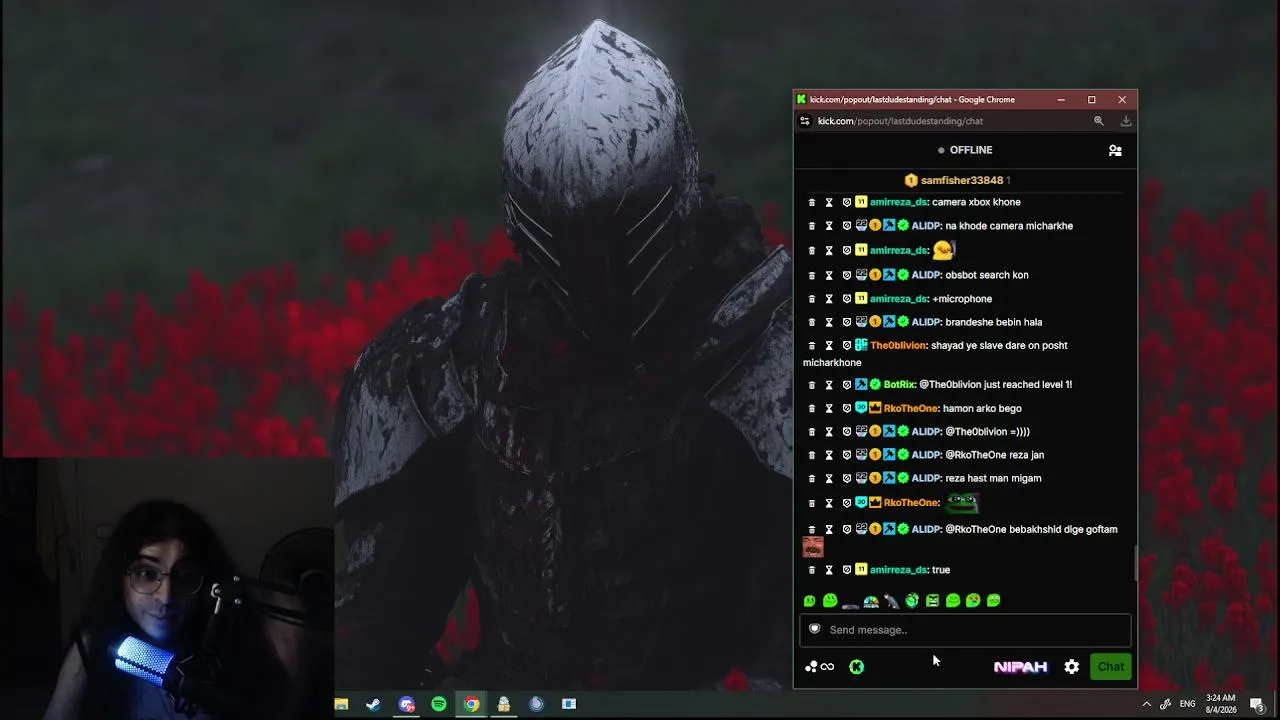Switch input language via ENG indicator
Viewport: 1280px width, 720px height.
click(1187, 704)
